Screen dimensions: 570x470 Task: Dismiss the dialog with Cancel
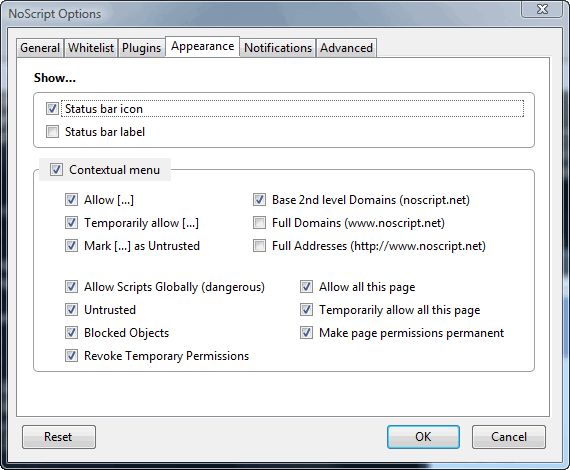pyautogui.click(x=509, y=437)
